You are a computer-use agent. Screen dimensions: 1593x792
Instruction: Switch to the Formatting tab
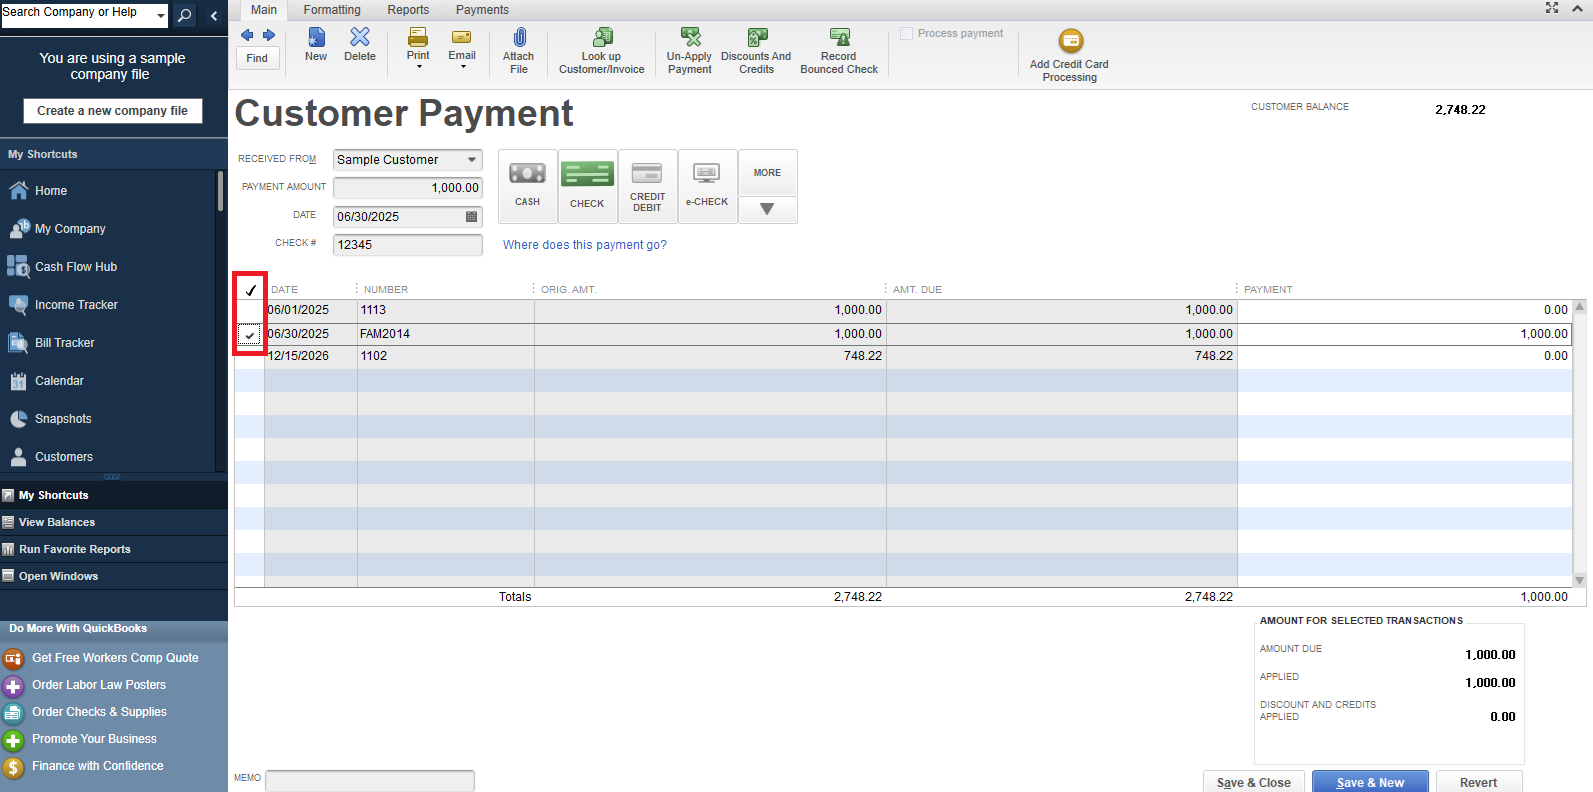tap(332, 10)
